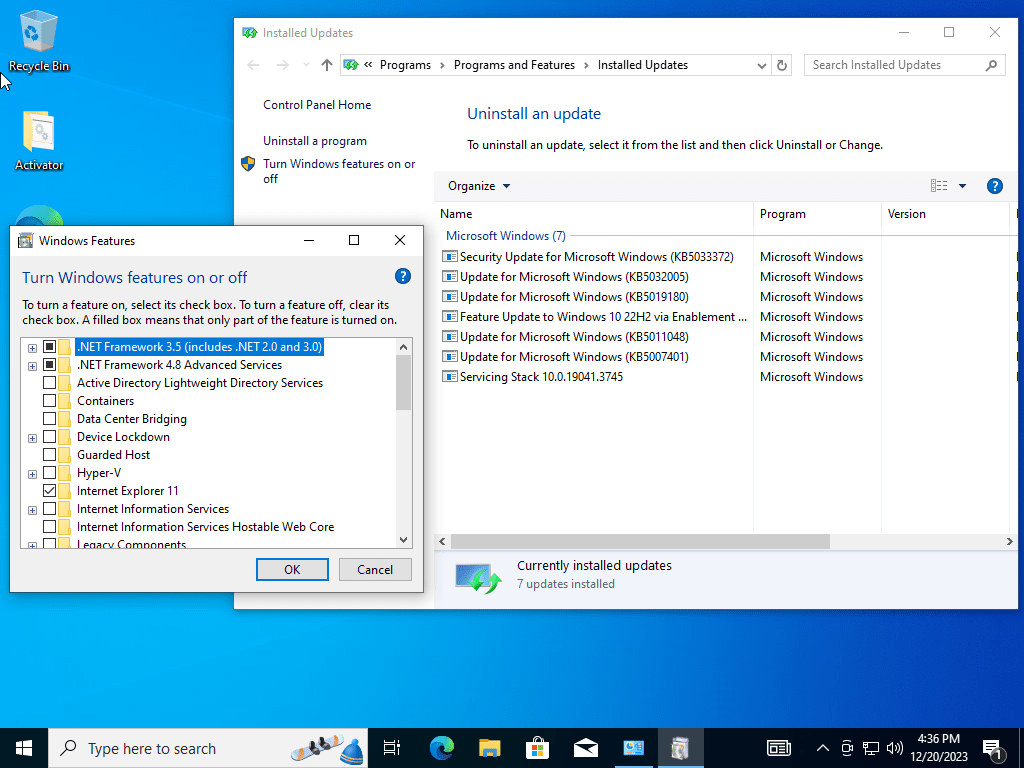Launch Microsoft Edge from the taskbar
The width and height of the screenshot is (1024, 768).
(x=441, y=748)
